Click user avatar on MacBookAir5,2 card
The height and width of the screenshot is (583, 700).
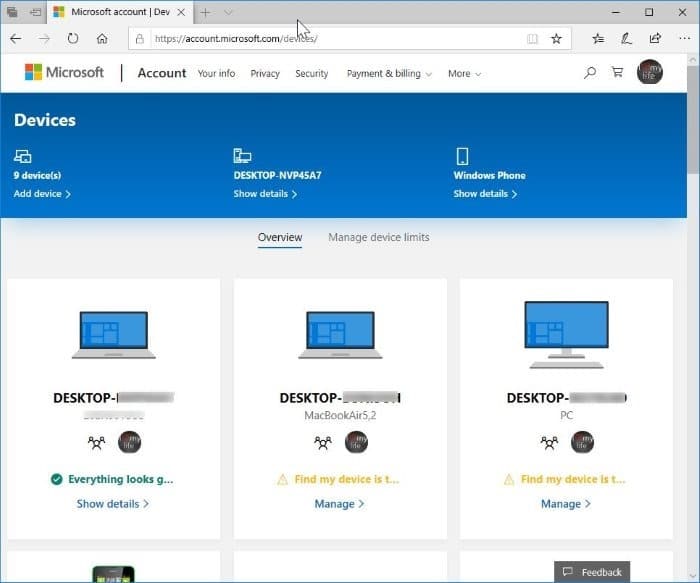356,442
